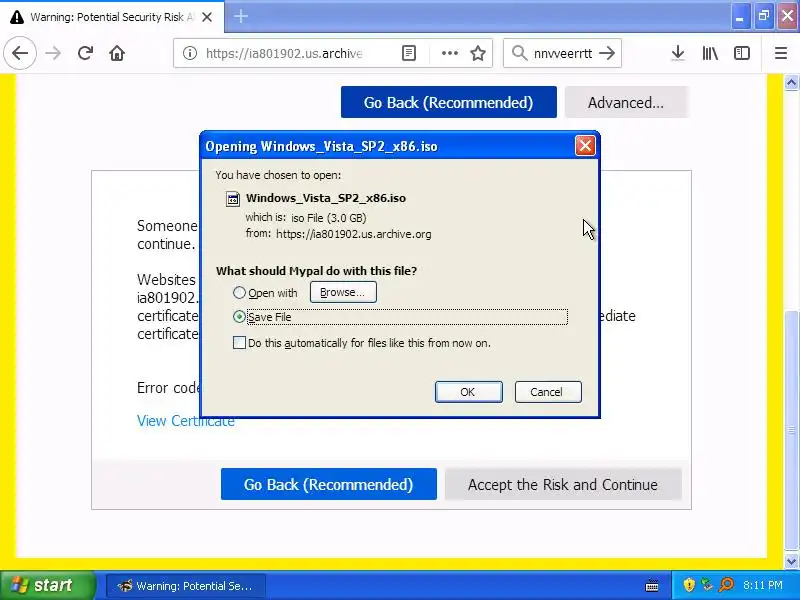Open the Library icon
The image size is (800, 600).
click(710, 53)
